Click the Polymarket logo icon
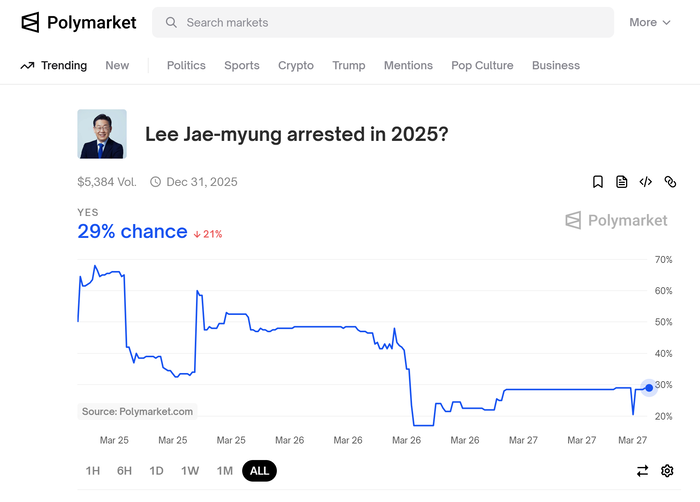This screenshot has width=700, height=502. click(31, 22)
